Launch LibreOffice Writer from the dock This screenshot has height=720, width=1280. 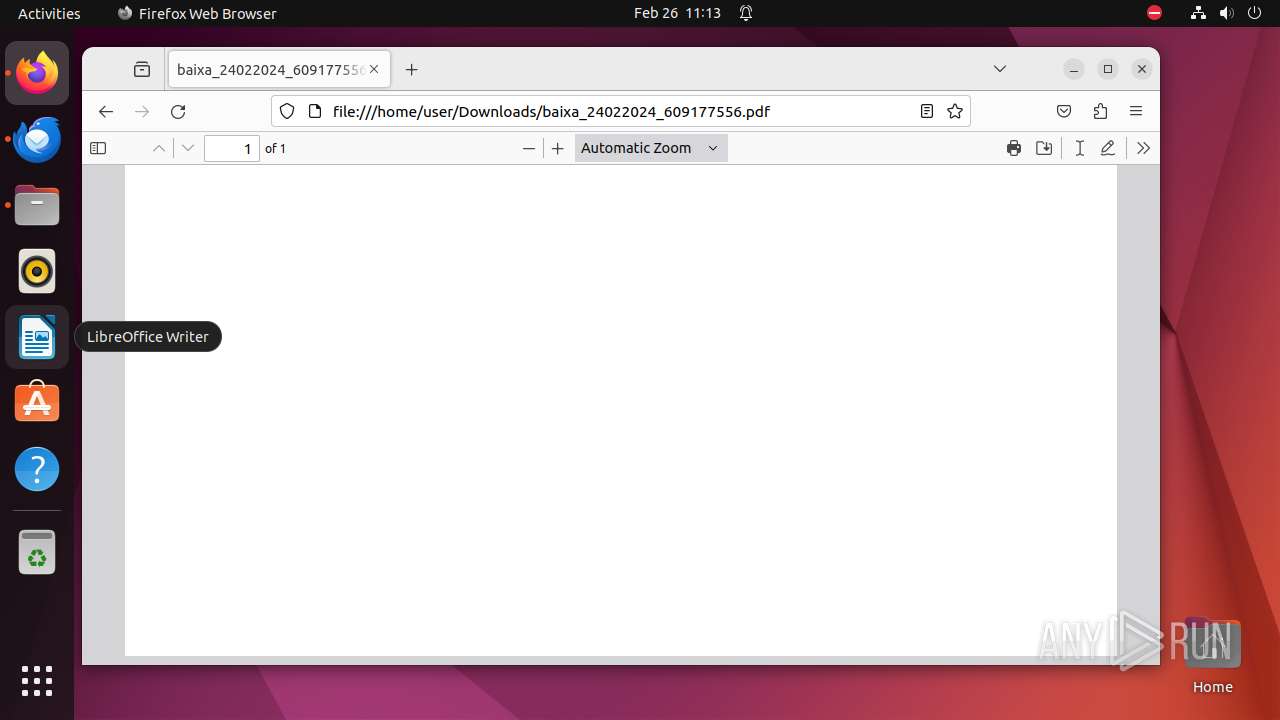37,337
